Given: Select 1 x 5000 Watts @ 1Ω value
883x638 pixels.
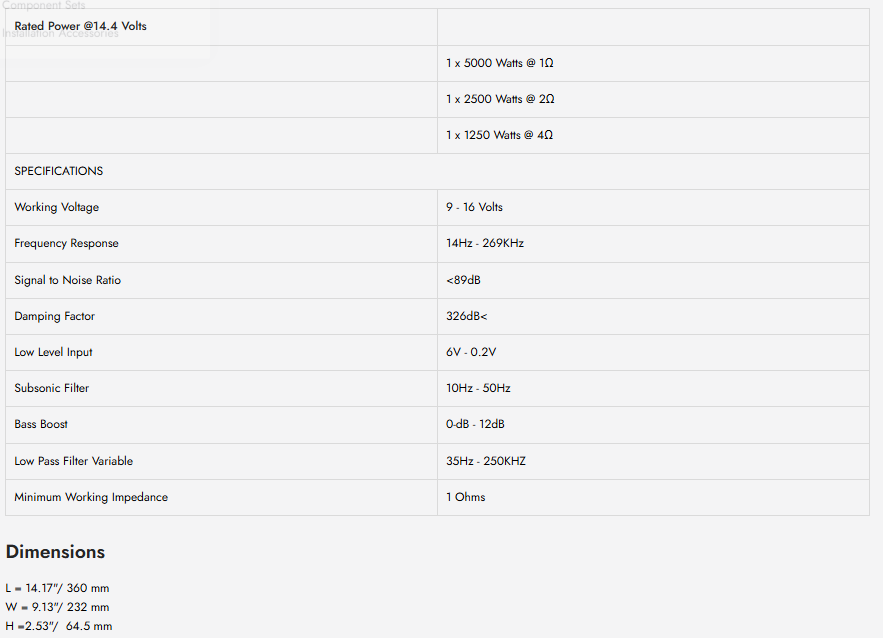Looking at the screenshot, I should [500, 63].
